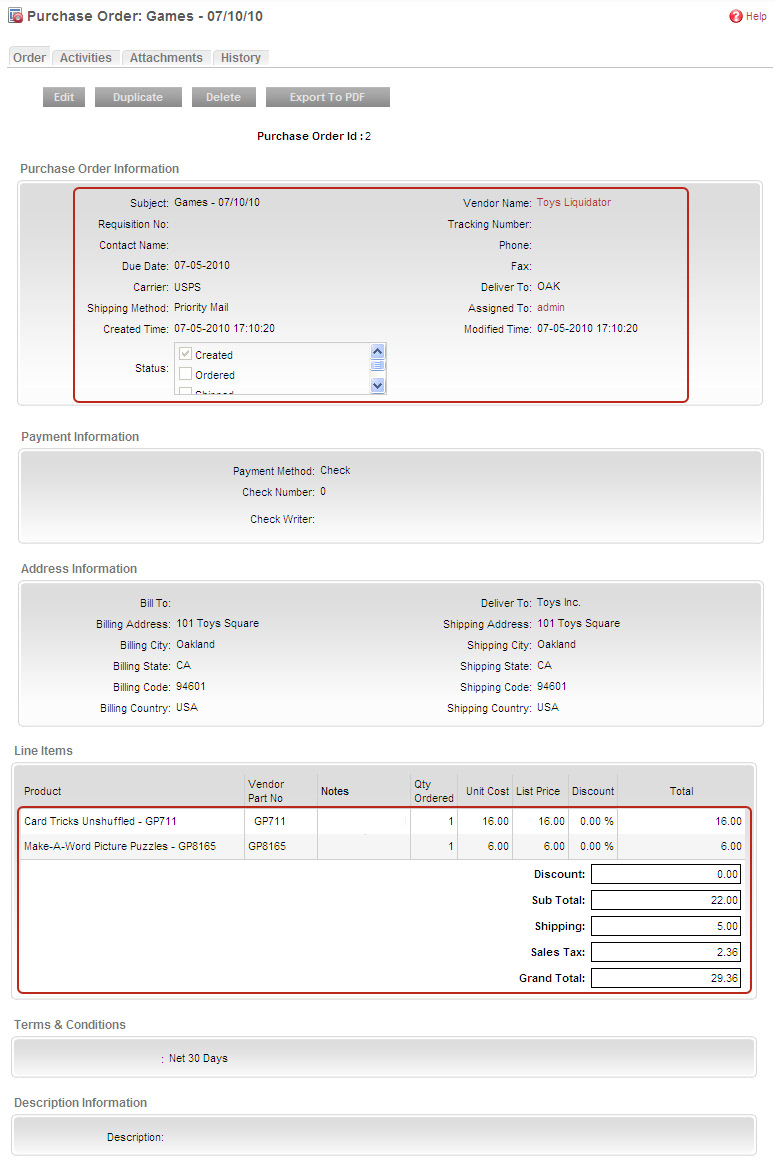Click the Product column header
This screenshot has width=775, height=1171.
point(43,791)
